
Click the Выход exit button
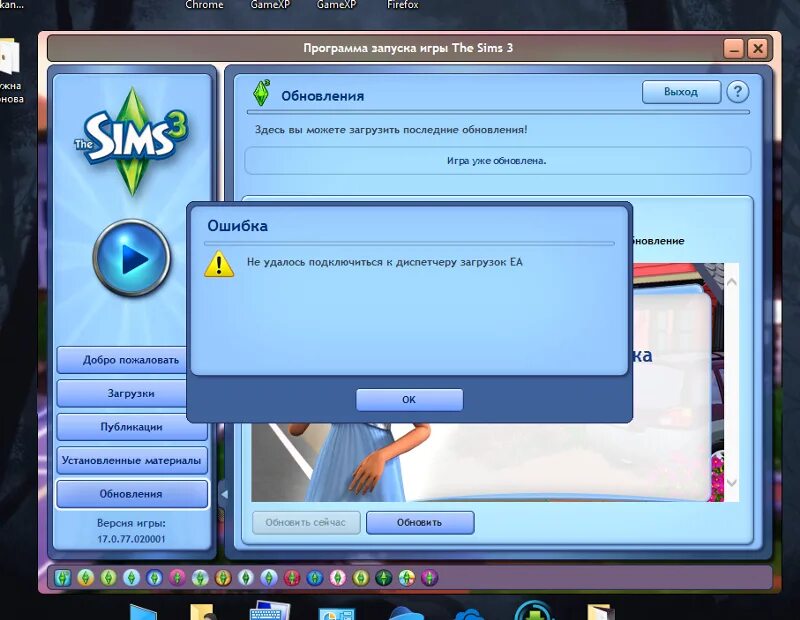(x=681, y=92)
